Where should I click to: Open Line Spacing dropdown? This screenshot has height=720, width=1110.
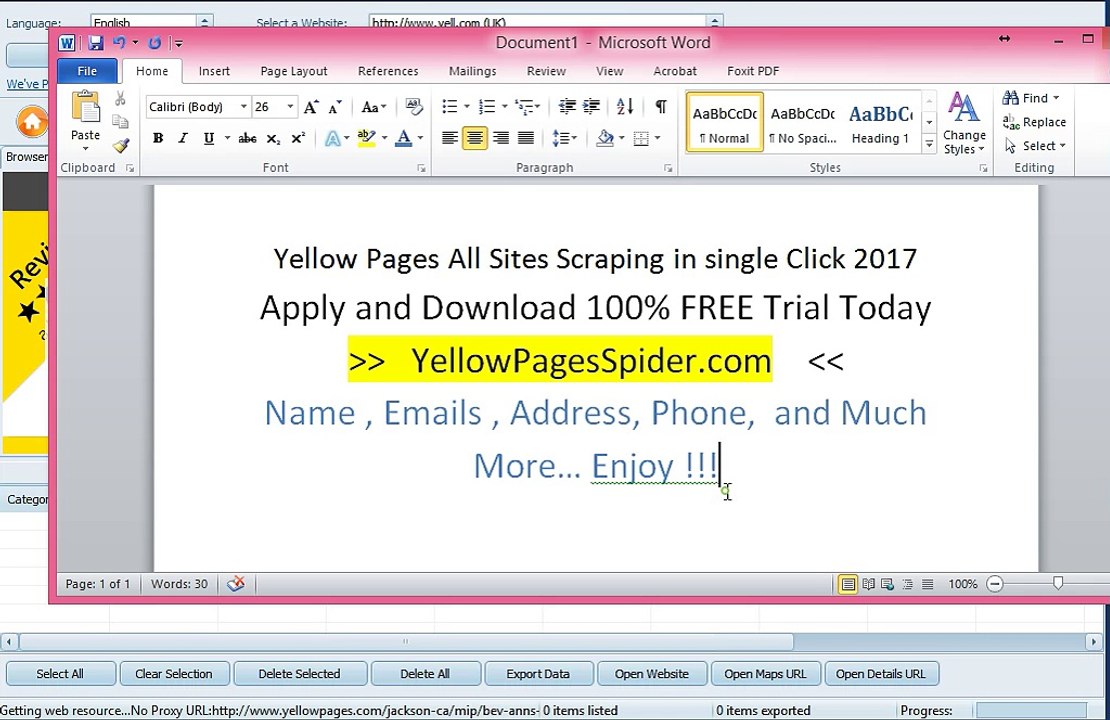(565, 138)
